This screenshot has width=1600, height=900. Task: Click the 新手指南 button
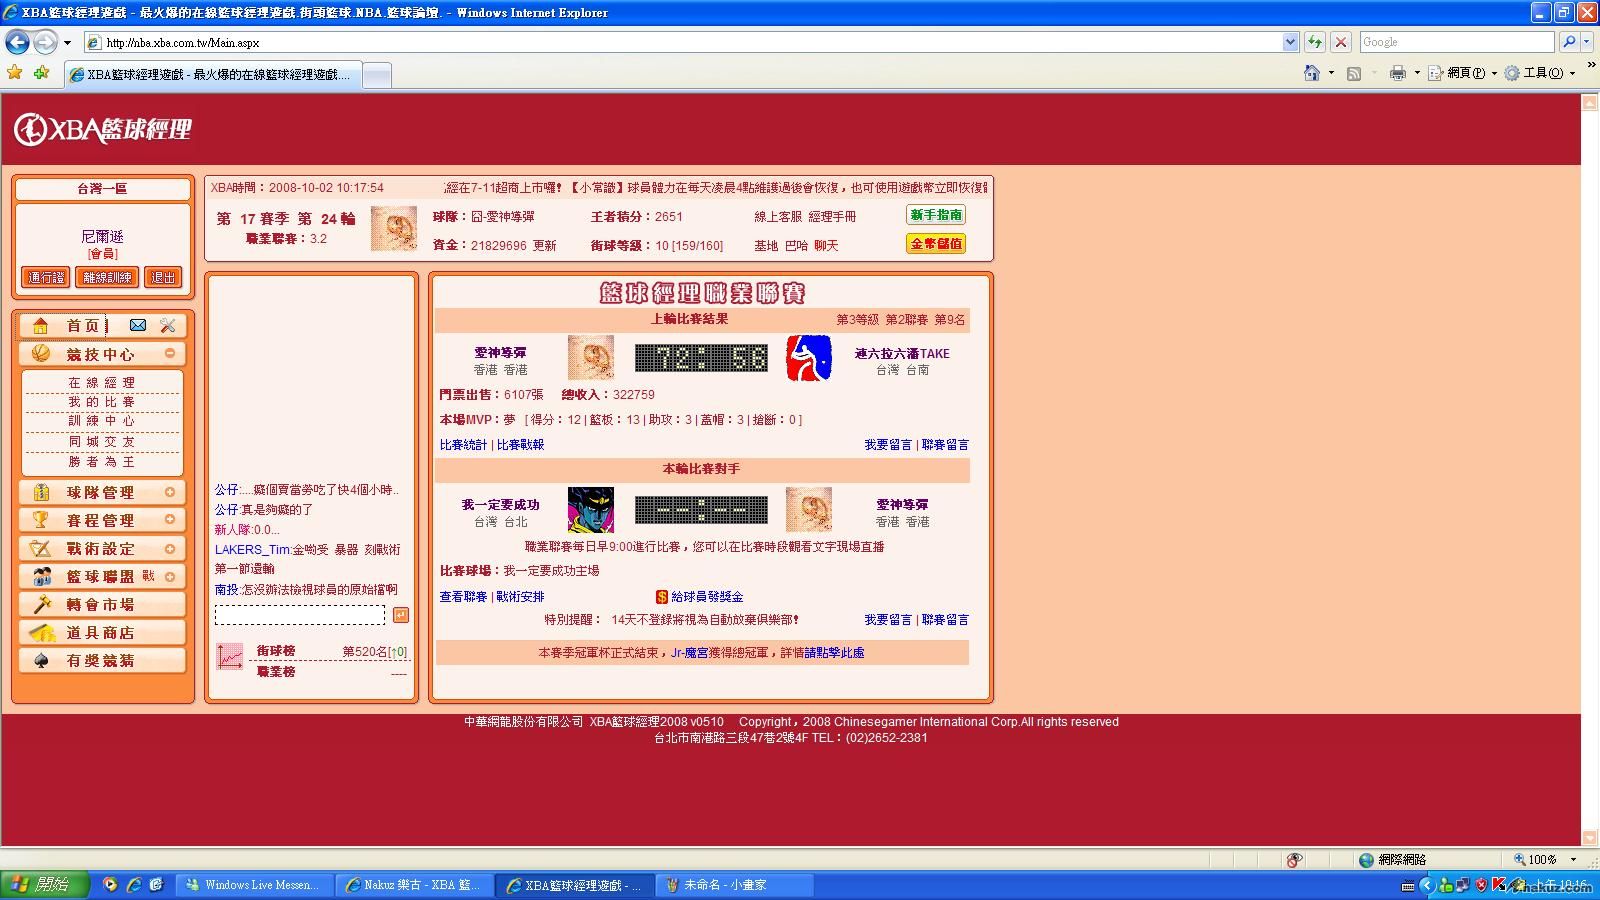(x=936, y=215)
